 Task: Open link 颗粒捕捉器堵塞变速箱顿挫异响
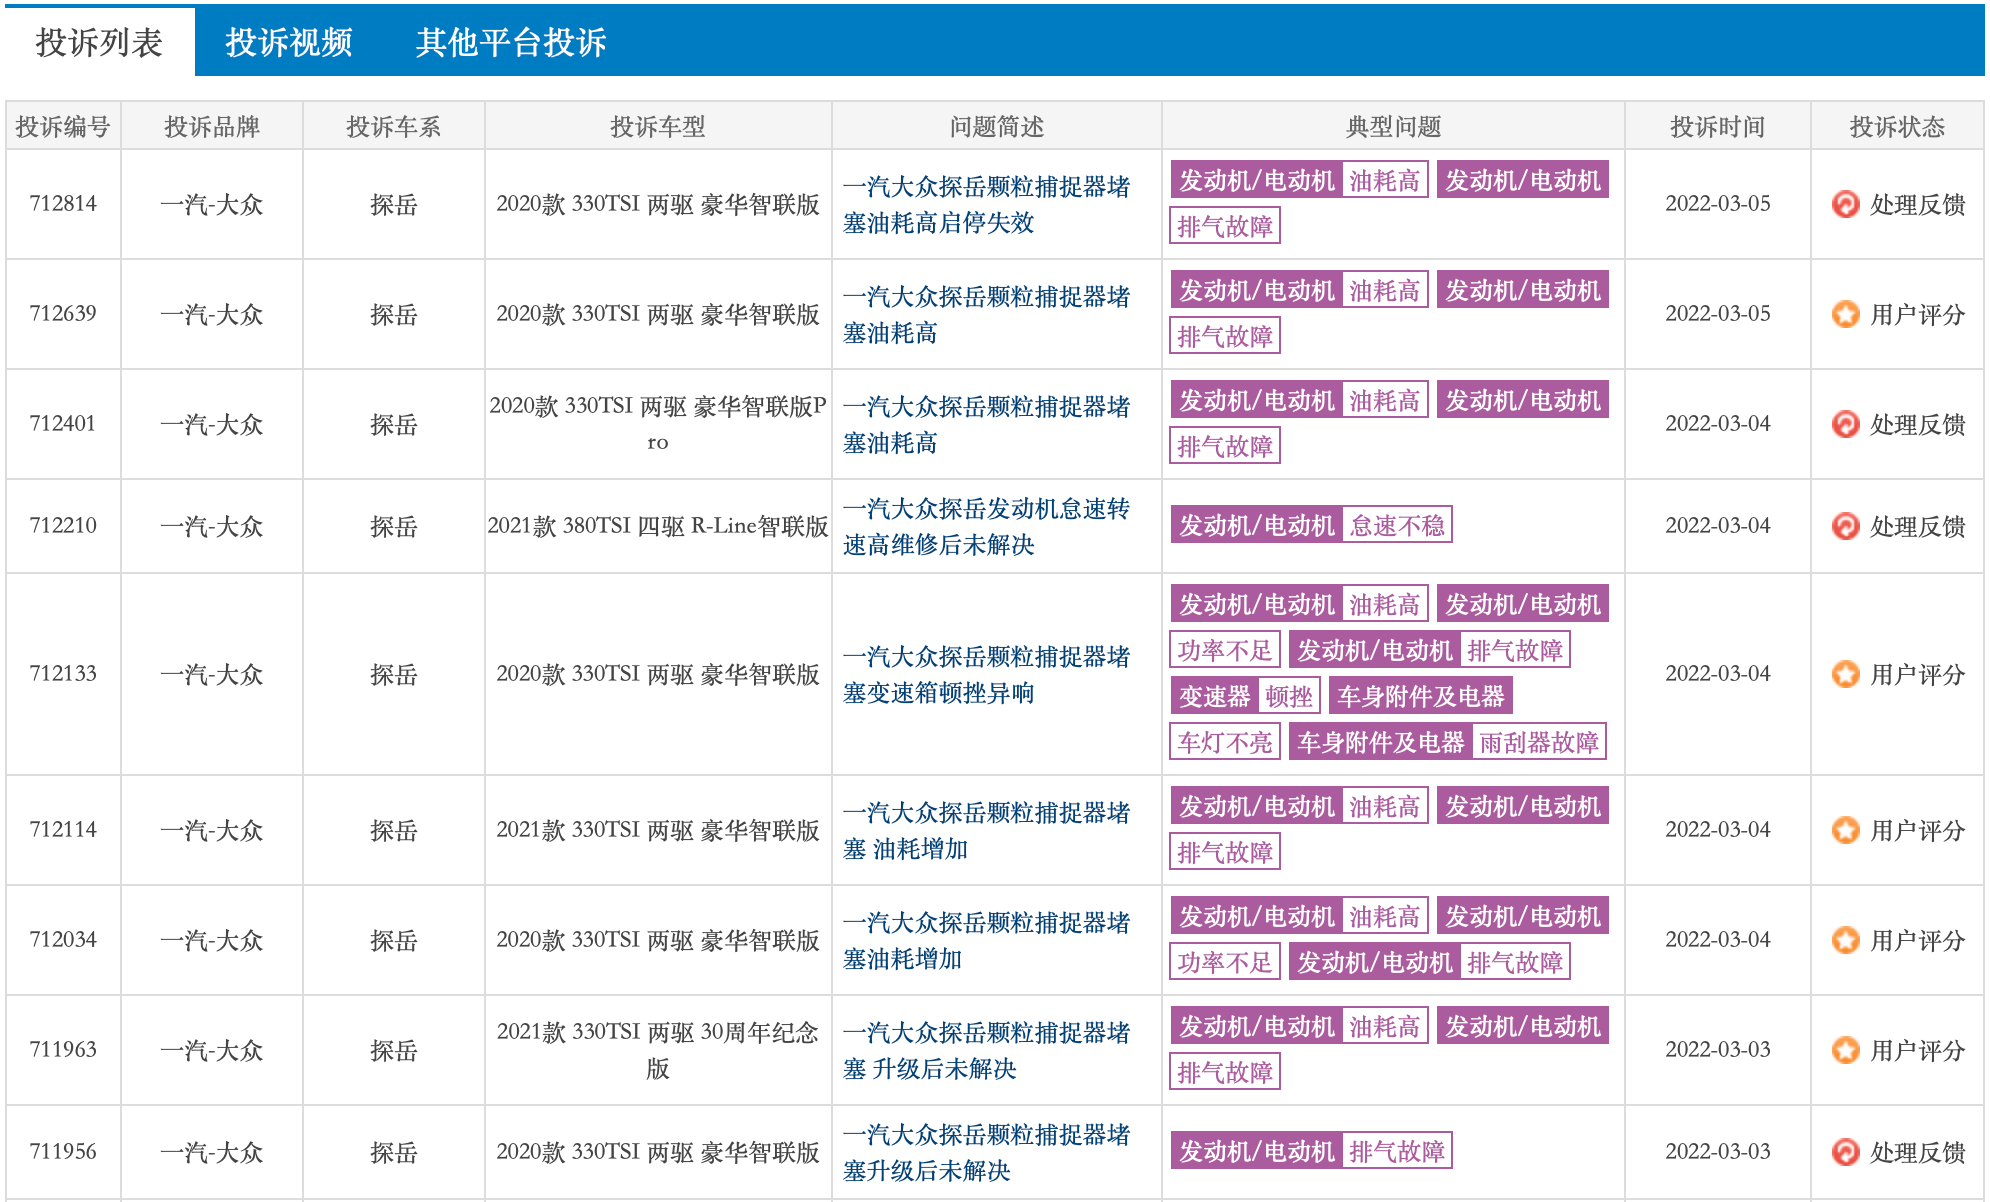(986, 675)
